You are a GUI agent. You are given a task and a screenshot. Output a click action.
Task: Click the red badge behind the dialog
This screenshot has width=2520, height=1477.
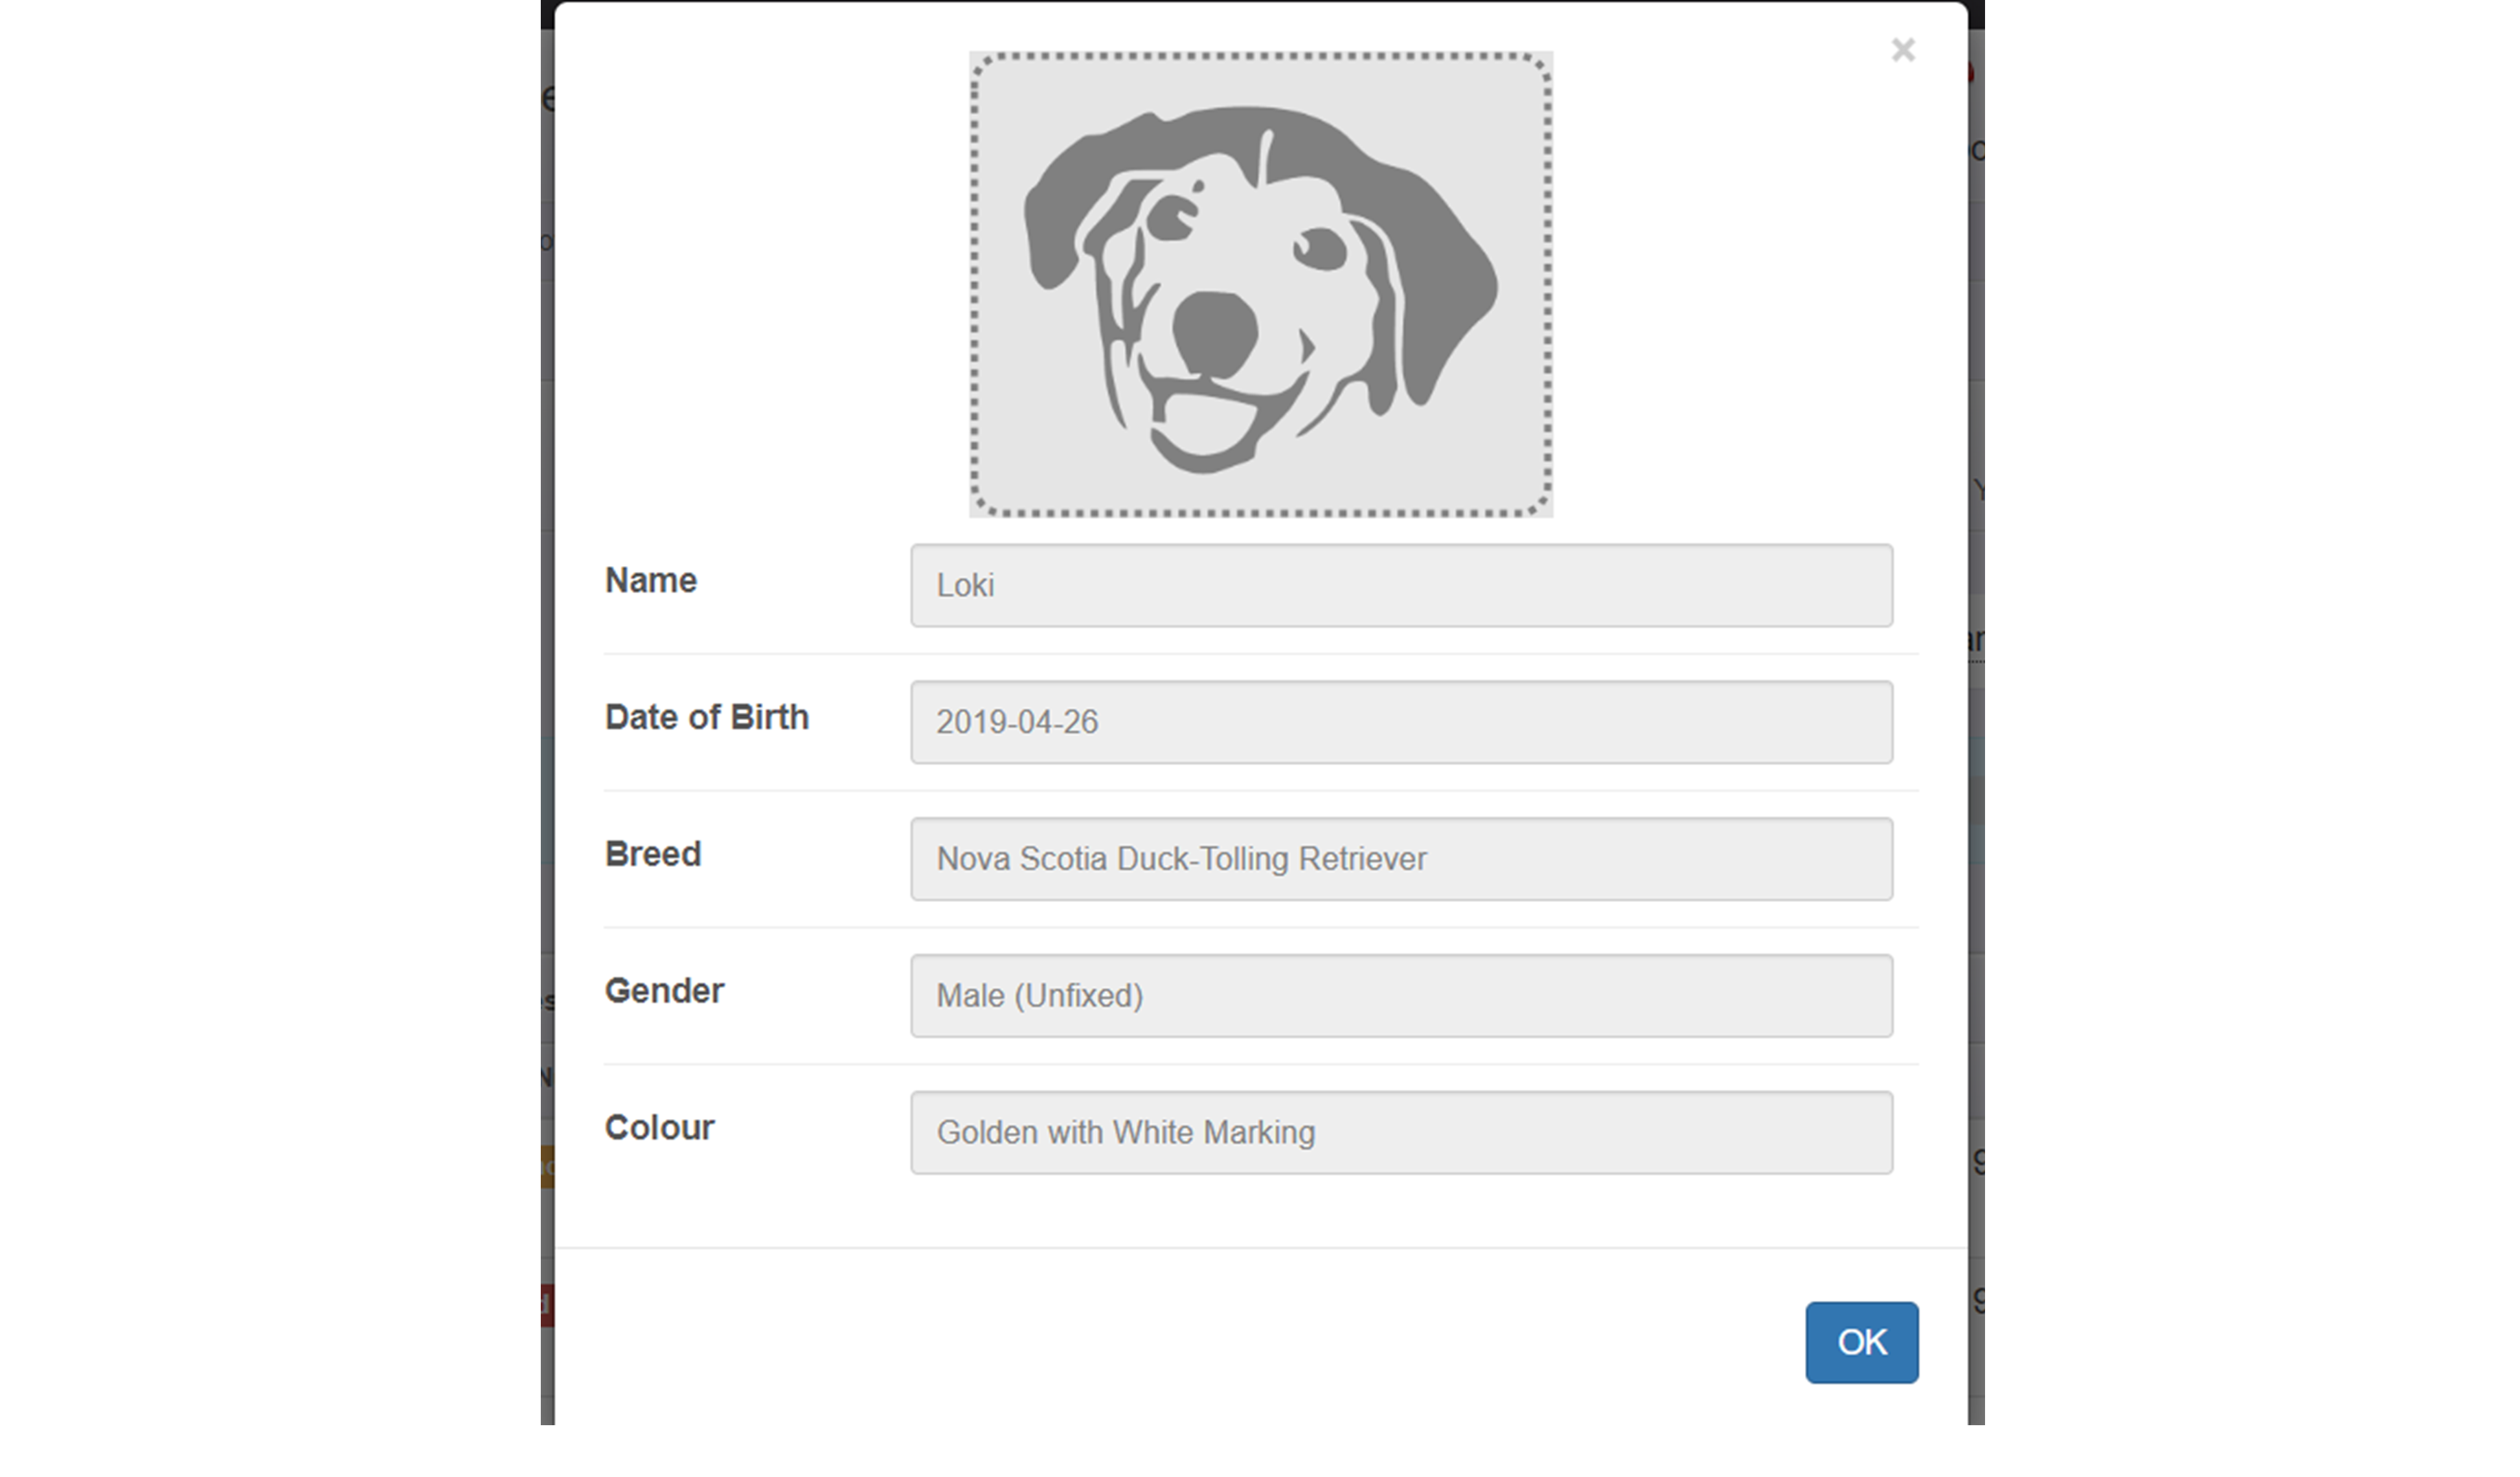547,1305
